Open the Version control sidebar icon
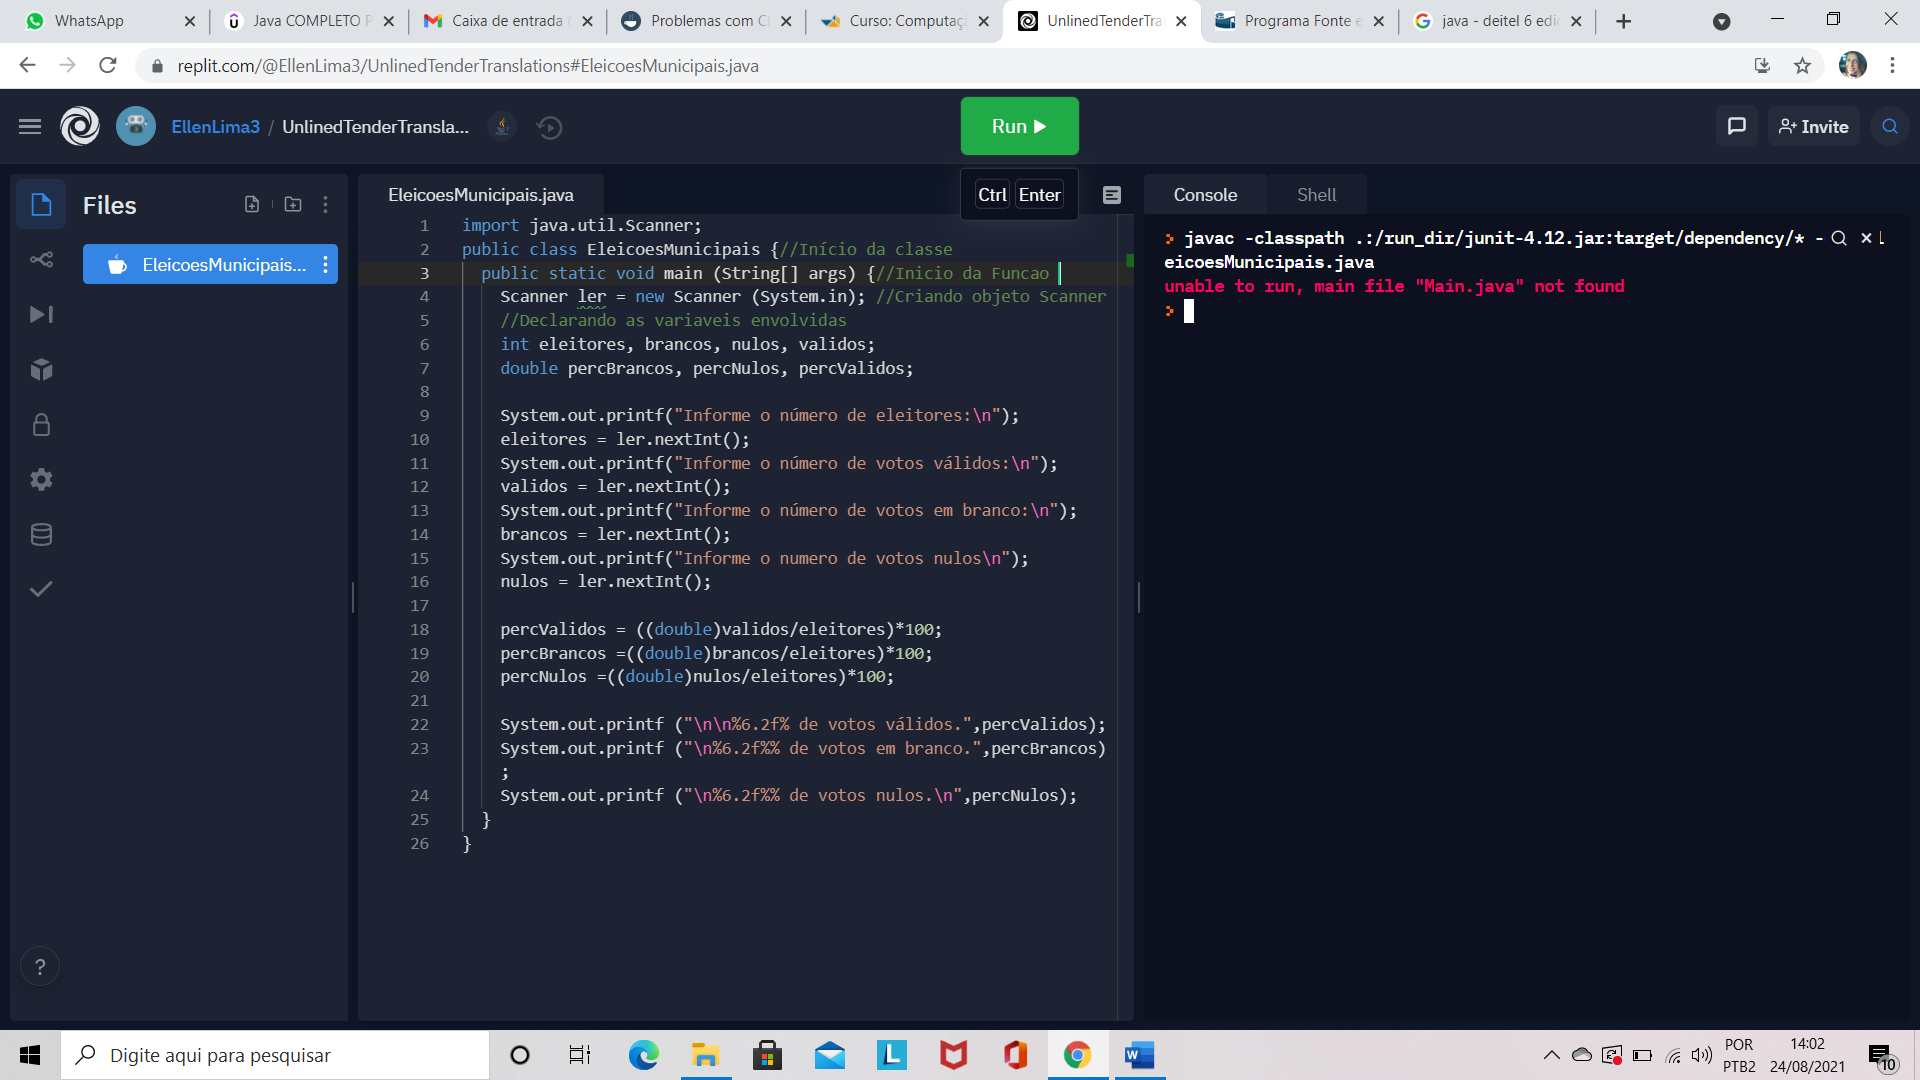 [x=41, y=260]
